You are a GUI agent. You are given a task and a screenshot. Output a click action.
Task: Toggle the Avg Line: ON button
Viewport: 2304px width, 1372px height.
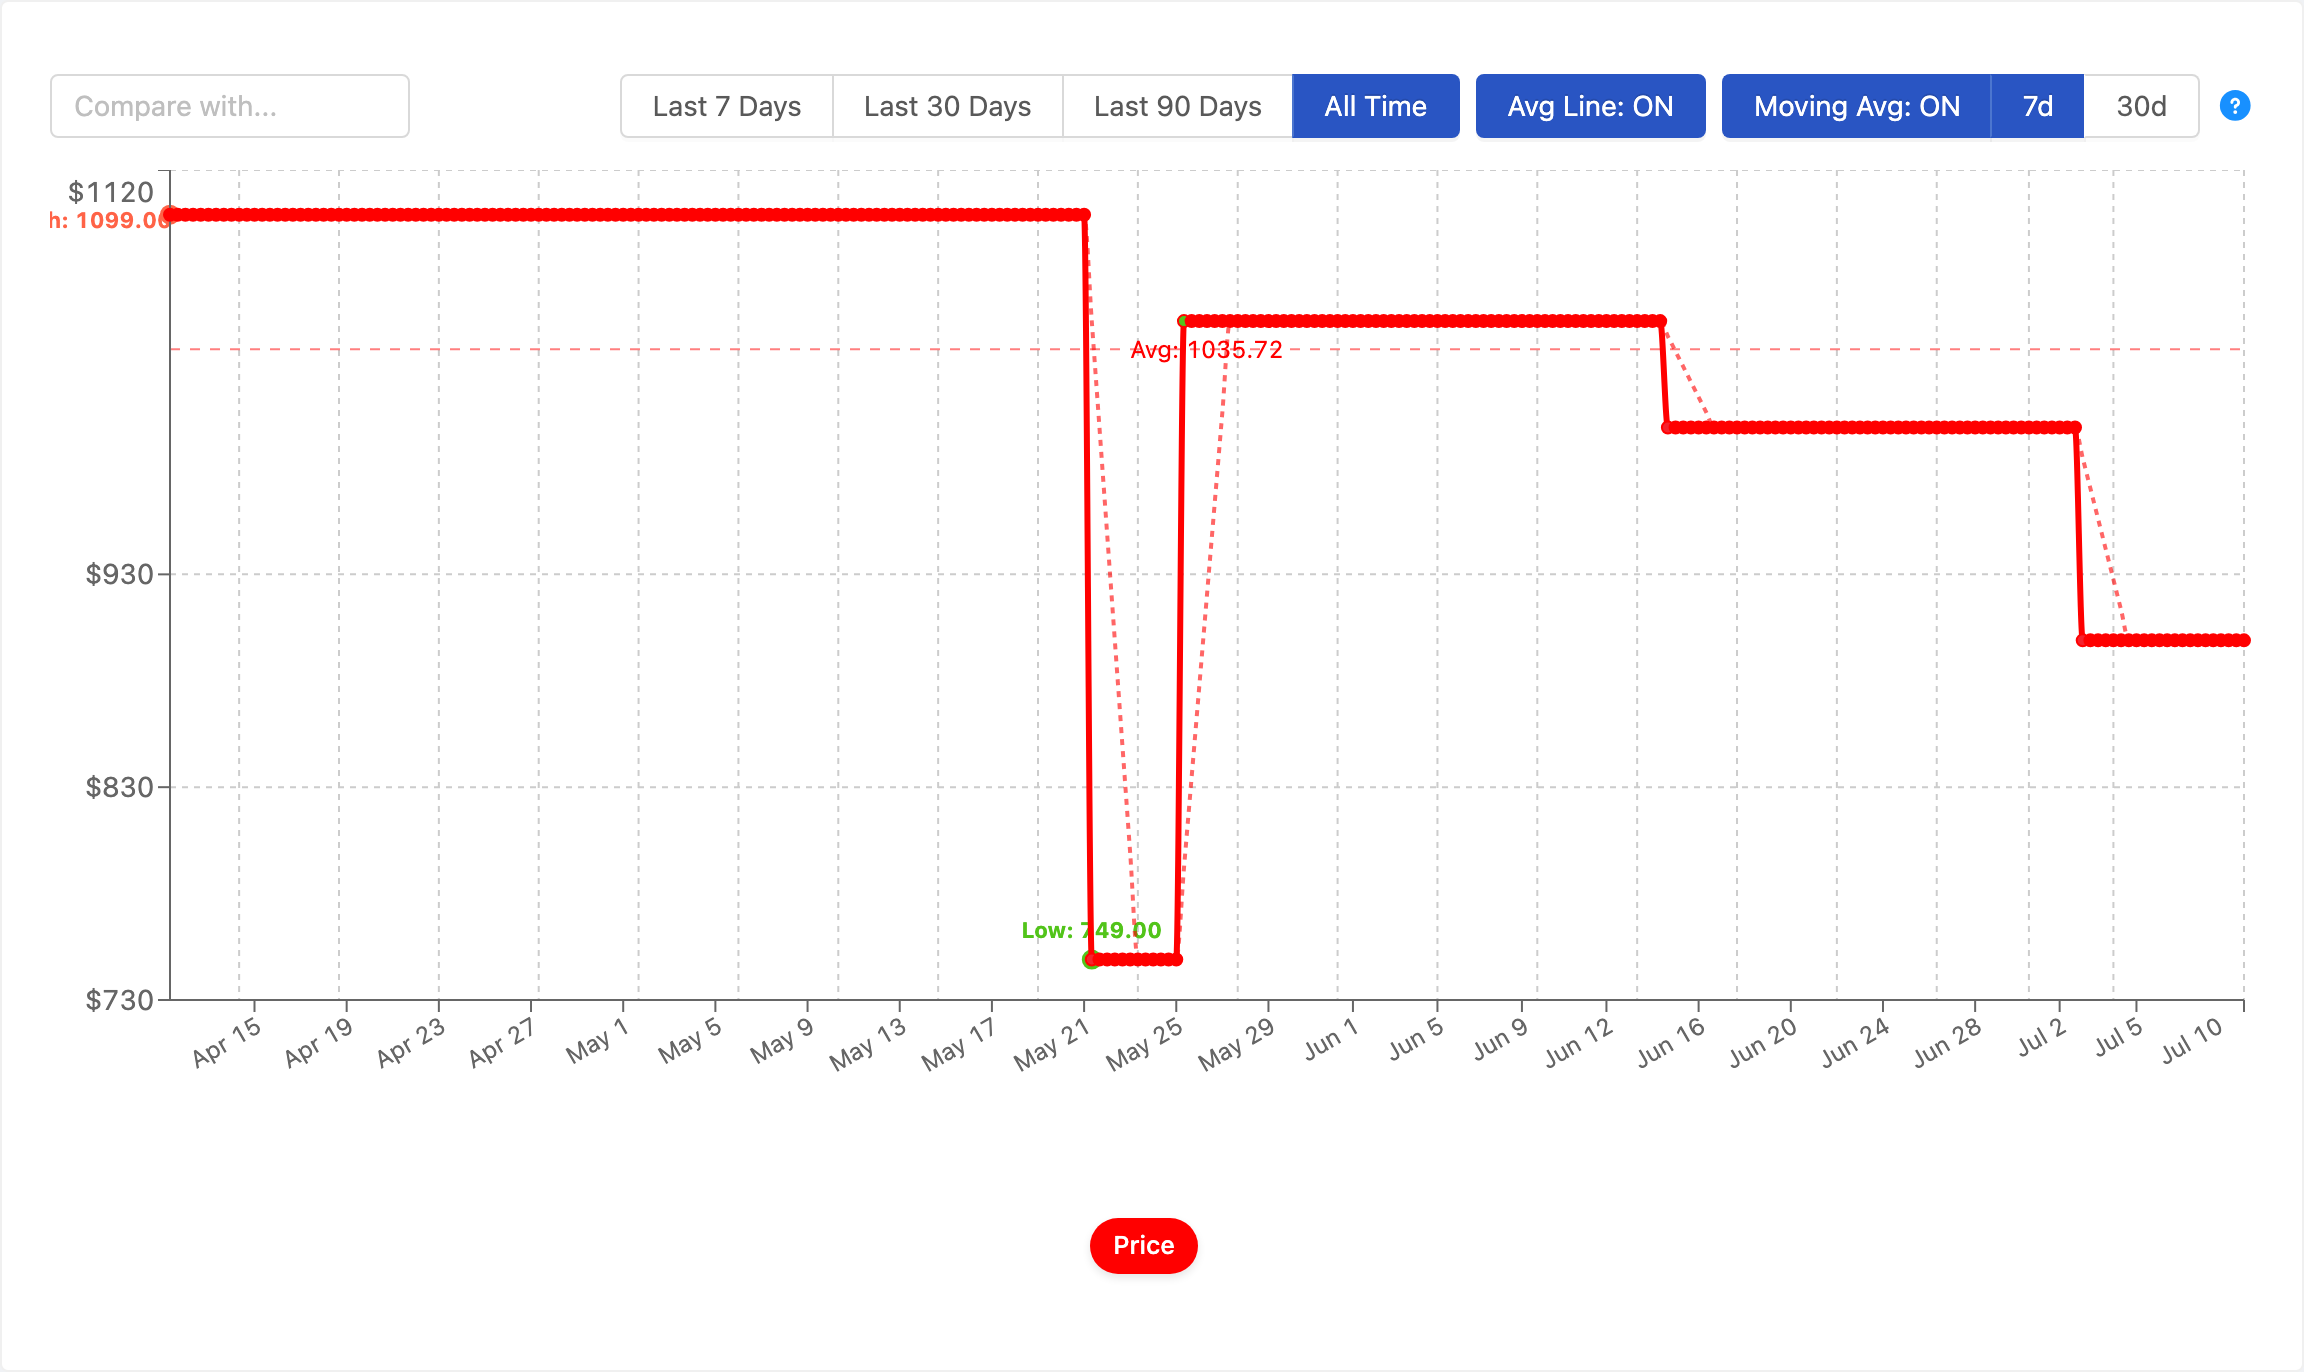1590,106
